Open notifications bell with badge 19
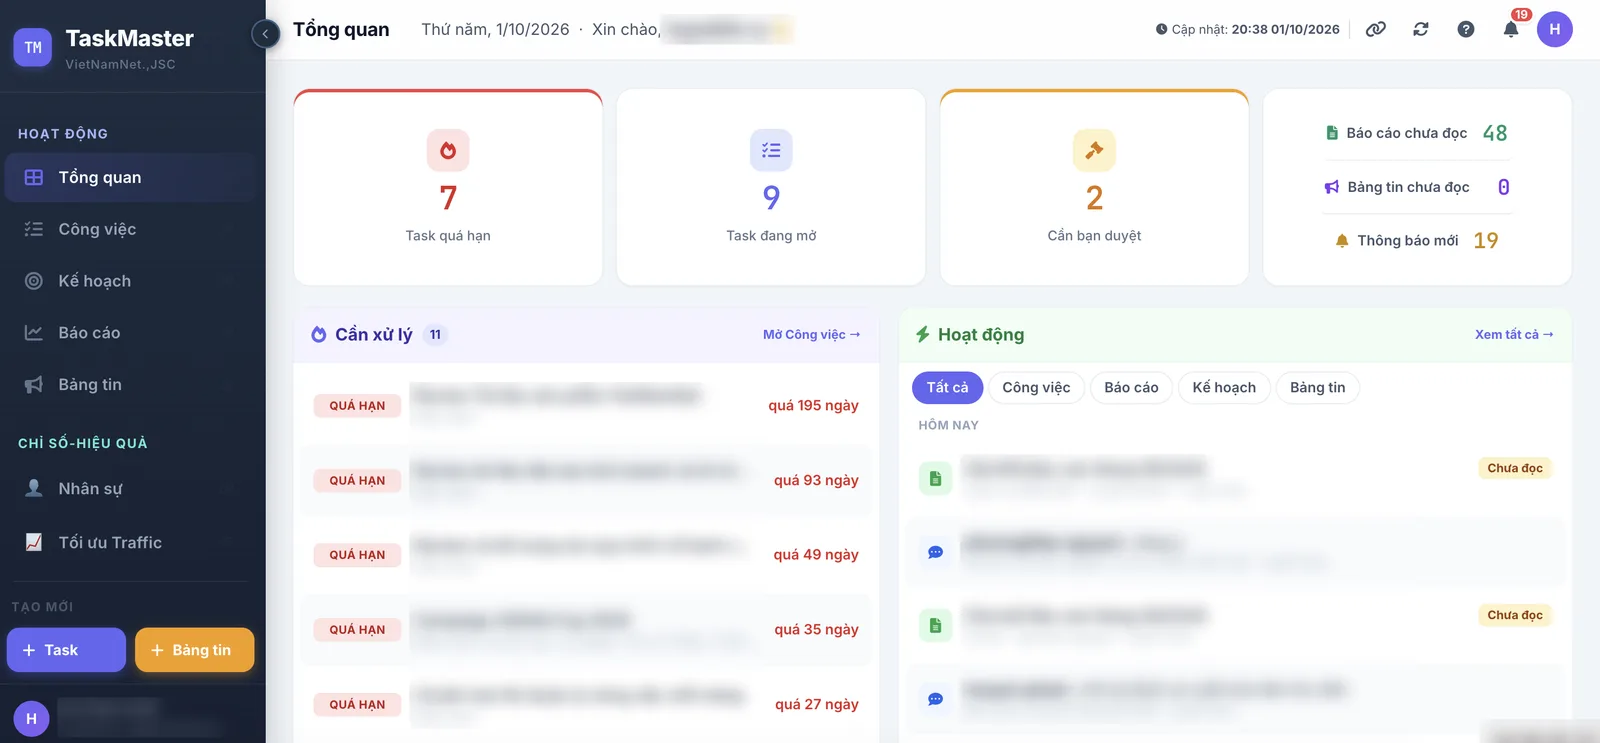The height and width of the screenshot is (743, 1600). coord(1511,29)
